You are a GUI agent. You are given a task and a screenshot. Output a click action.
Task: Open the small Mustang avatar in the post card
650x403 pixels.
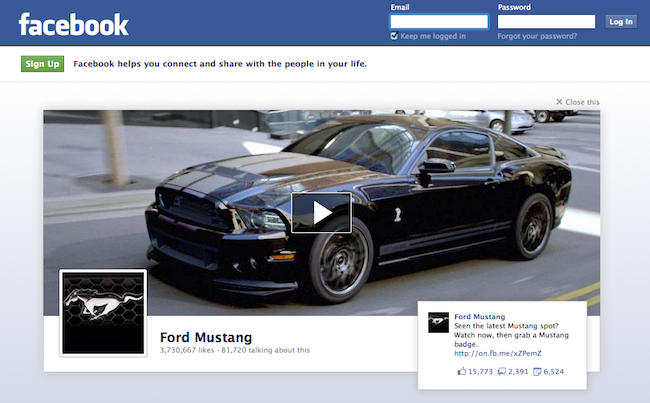tap(438, 322)
